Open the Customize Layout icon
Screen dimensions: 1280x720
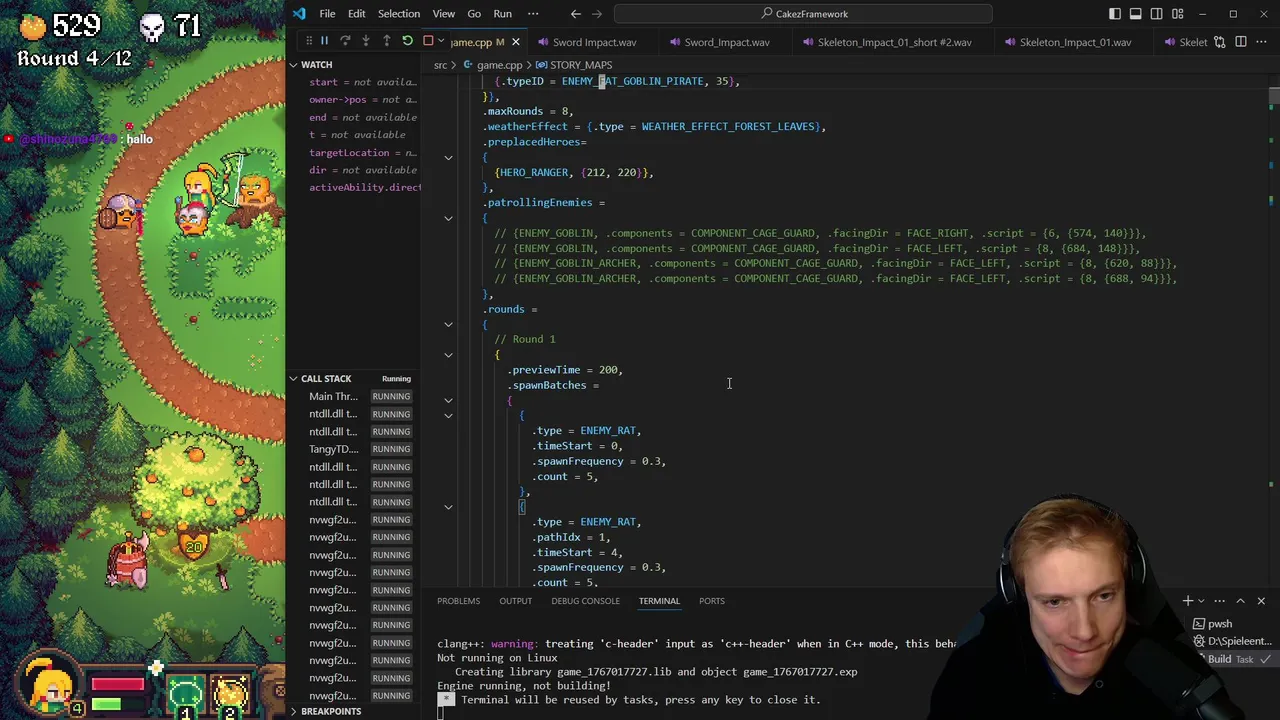(x=1178, y=14)
